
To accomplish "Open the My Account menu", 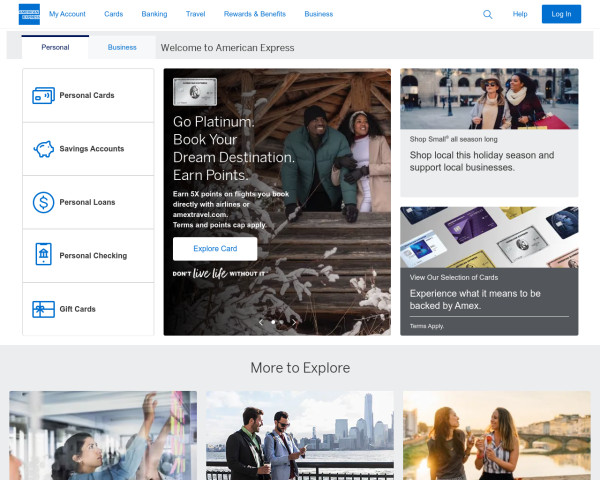I will tap(67, 14).
